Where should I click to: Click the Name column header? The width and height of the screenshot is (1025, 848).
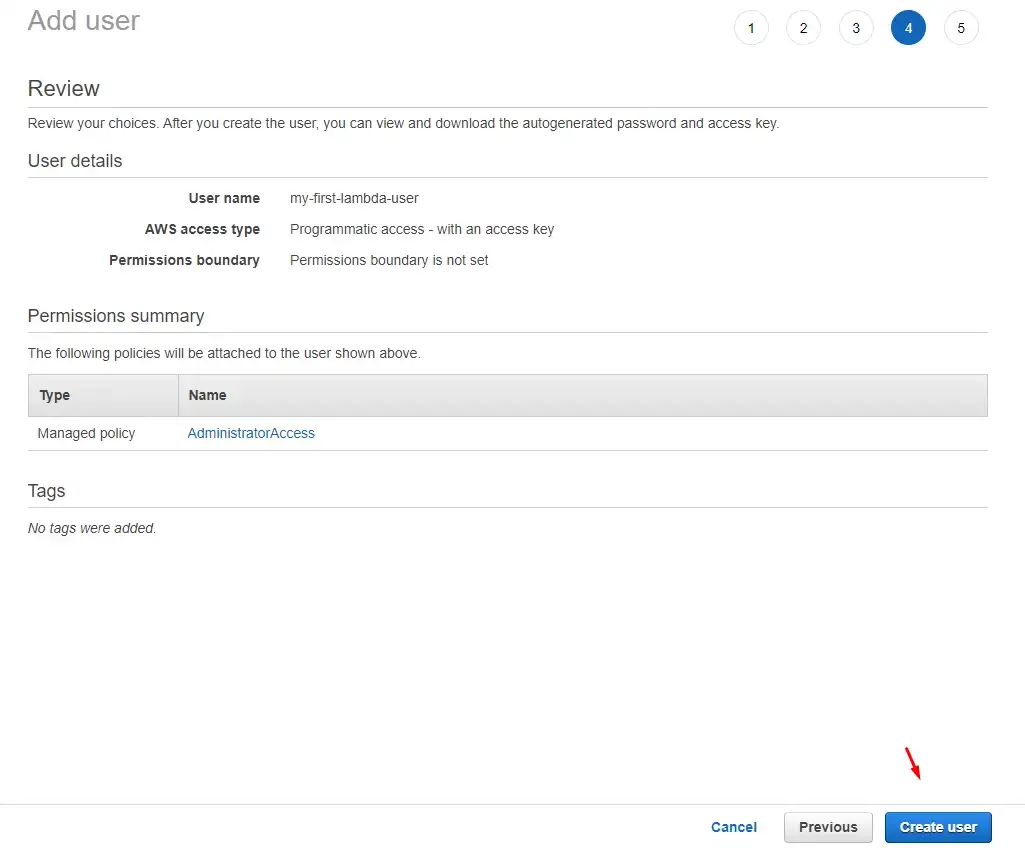coord(207,395)
